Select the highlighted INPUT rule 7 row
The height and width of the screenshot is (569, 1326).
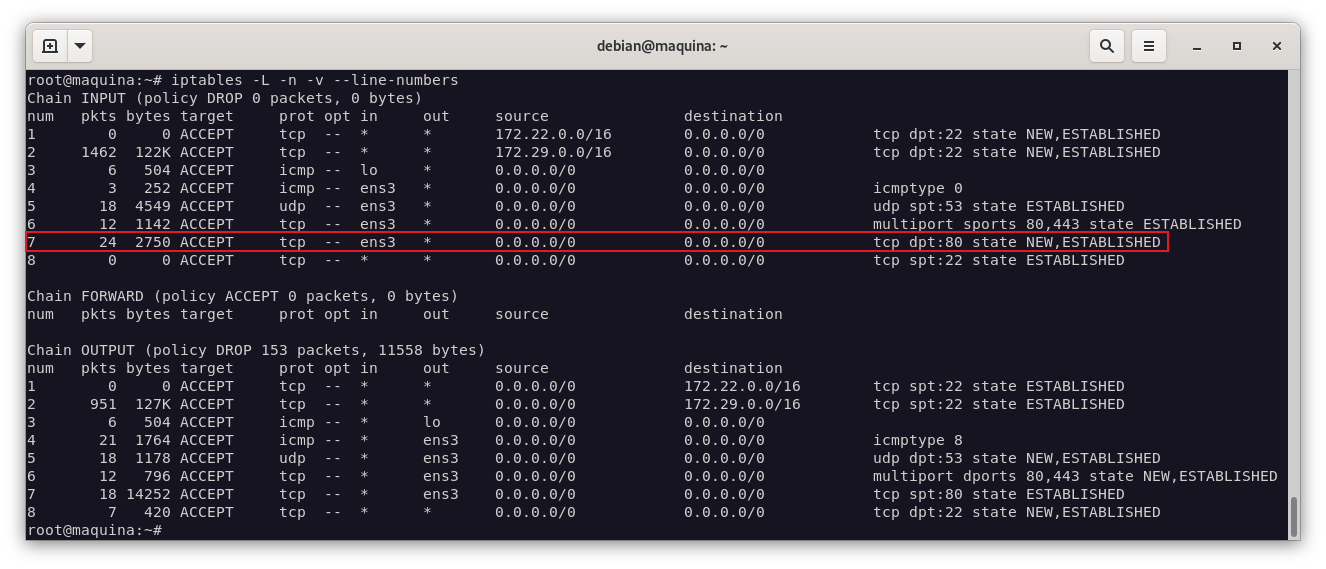pyautogui.click(x=596, y=242)
